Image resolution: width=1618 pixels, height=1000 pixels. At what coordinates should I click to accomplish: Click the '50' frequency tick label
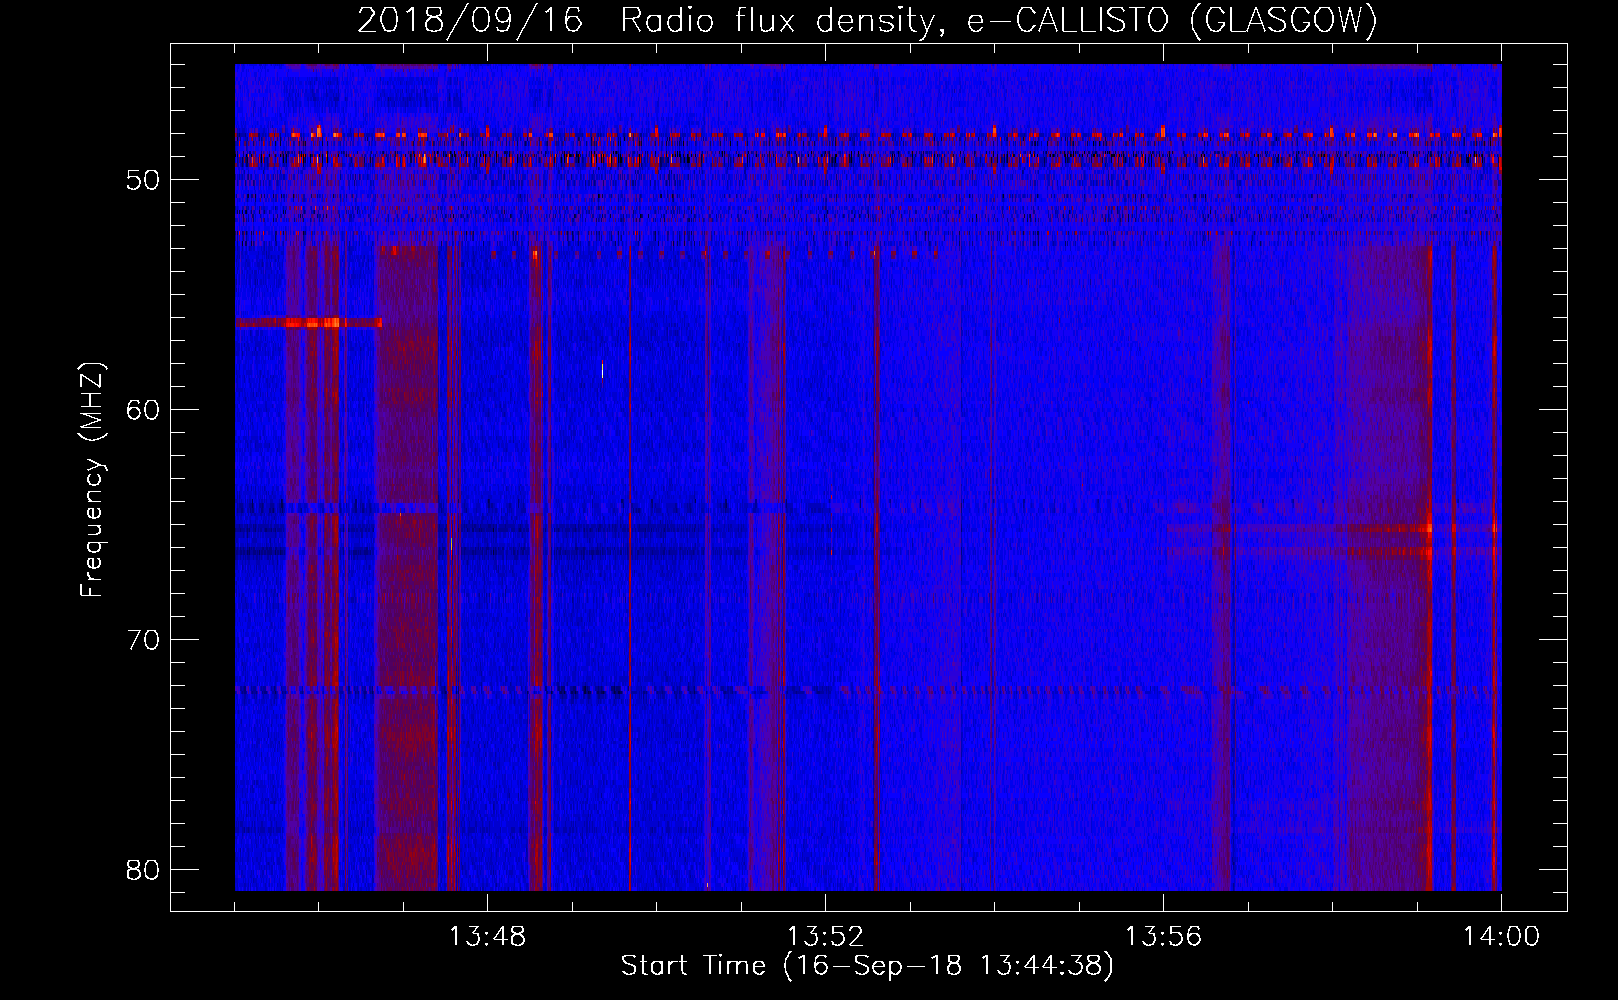point(144,180)
